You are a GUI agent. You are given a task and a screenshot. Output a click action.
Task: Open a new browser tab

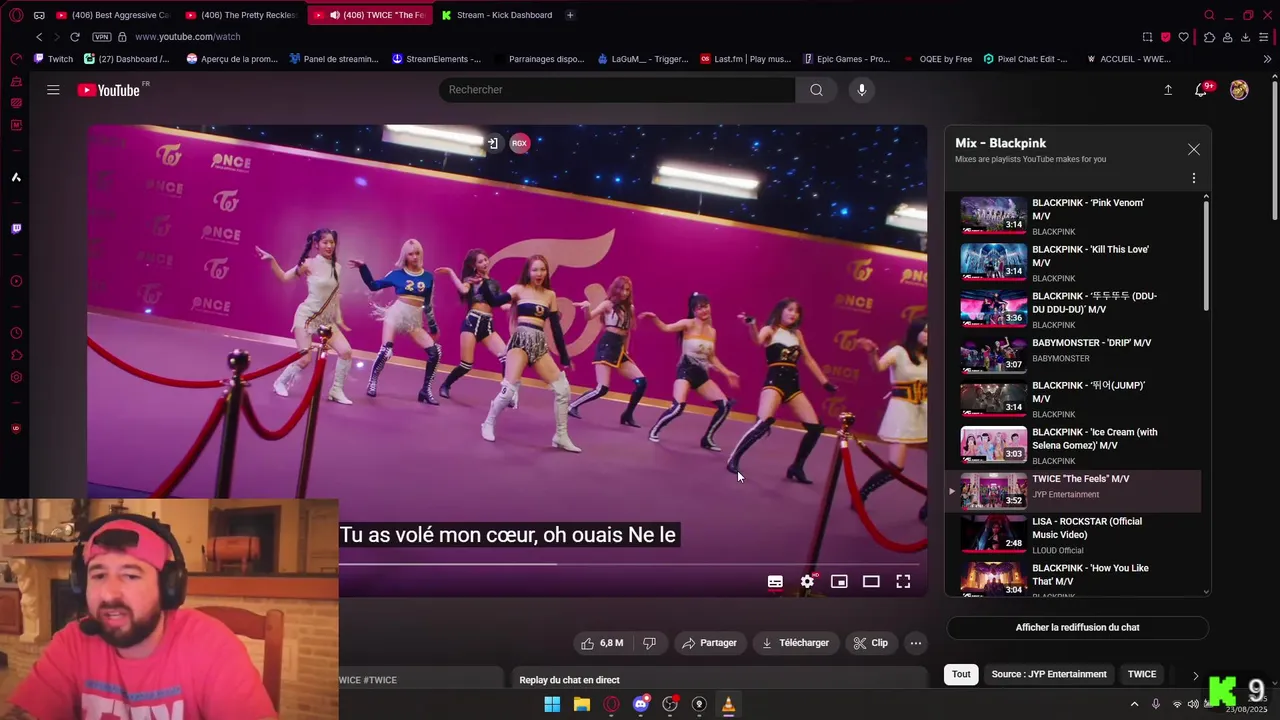570,15
